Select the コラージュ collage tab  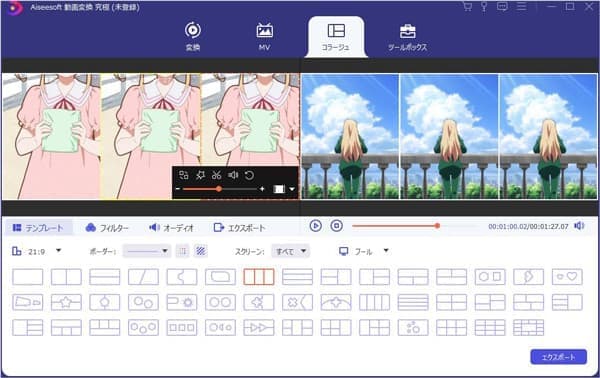(336, 37)
